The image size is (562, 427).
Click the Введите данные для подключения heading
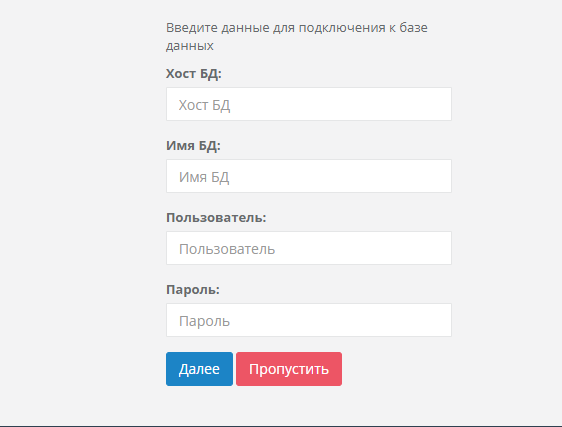[x=297, y=37]
